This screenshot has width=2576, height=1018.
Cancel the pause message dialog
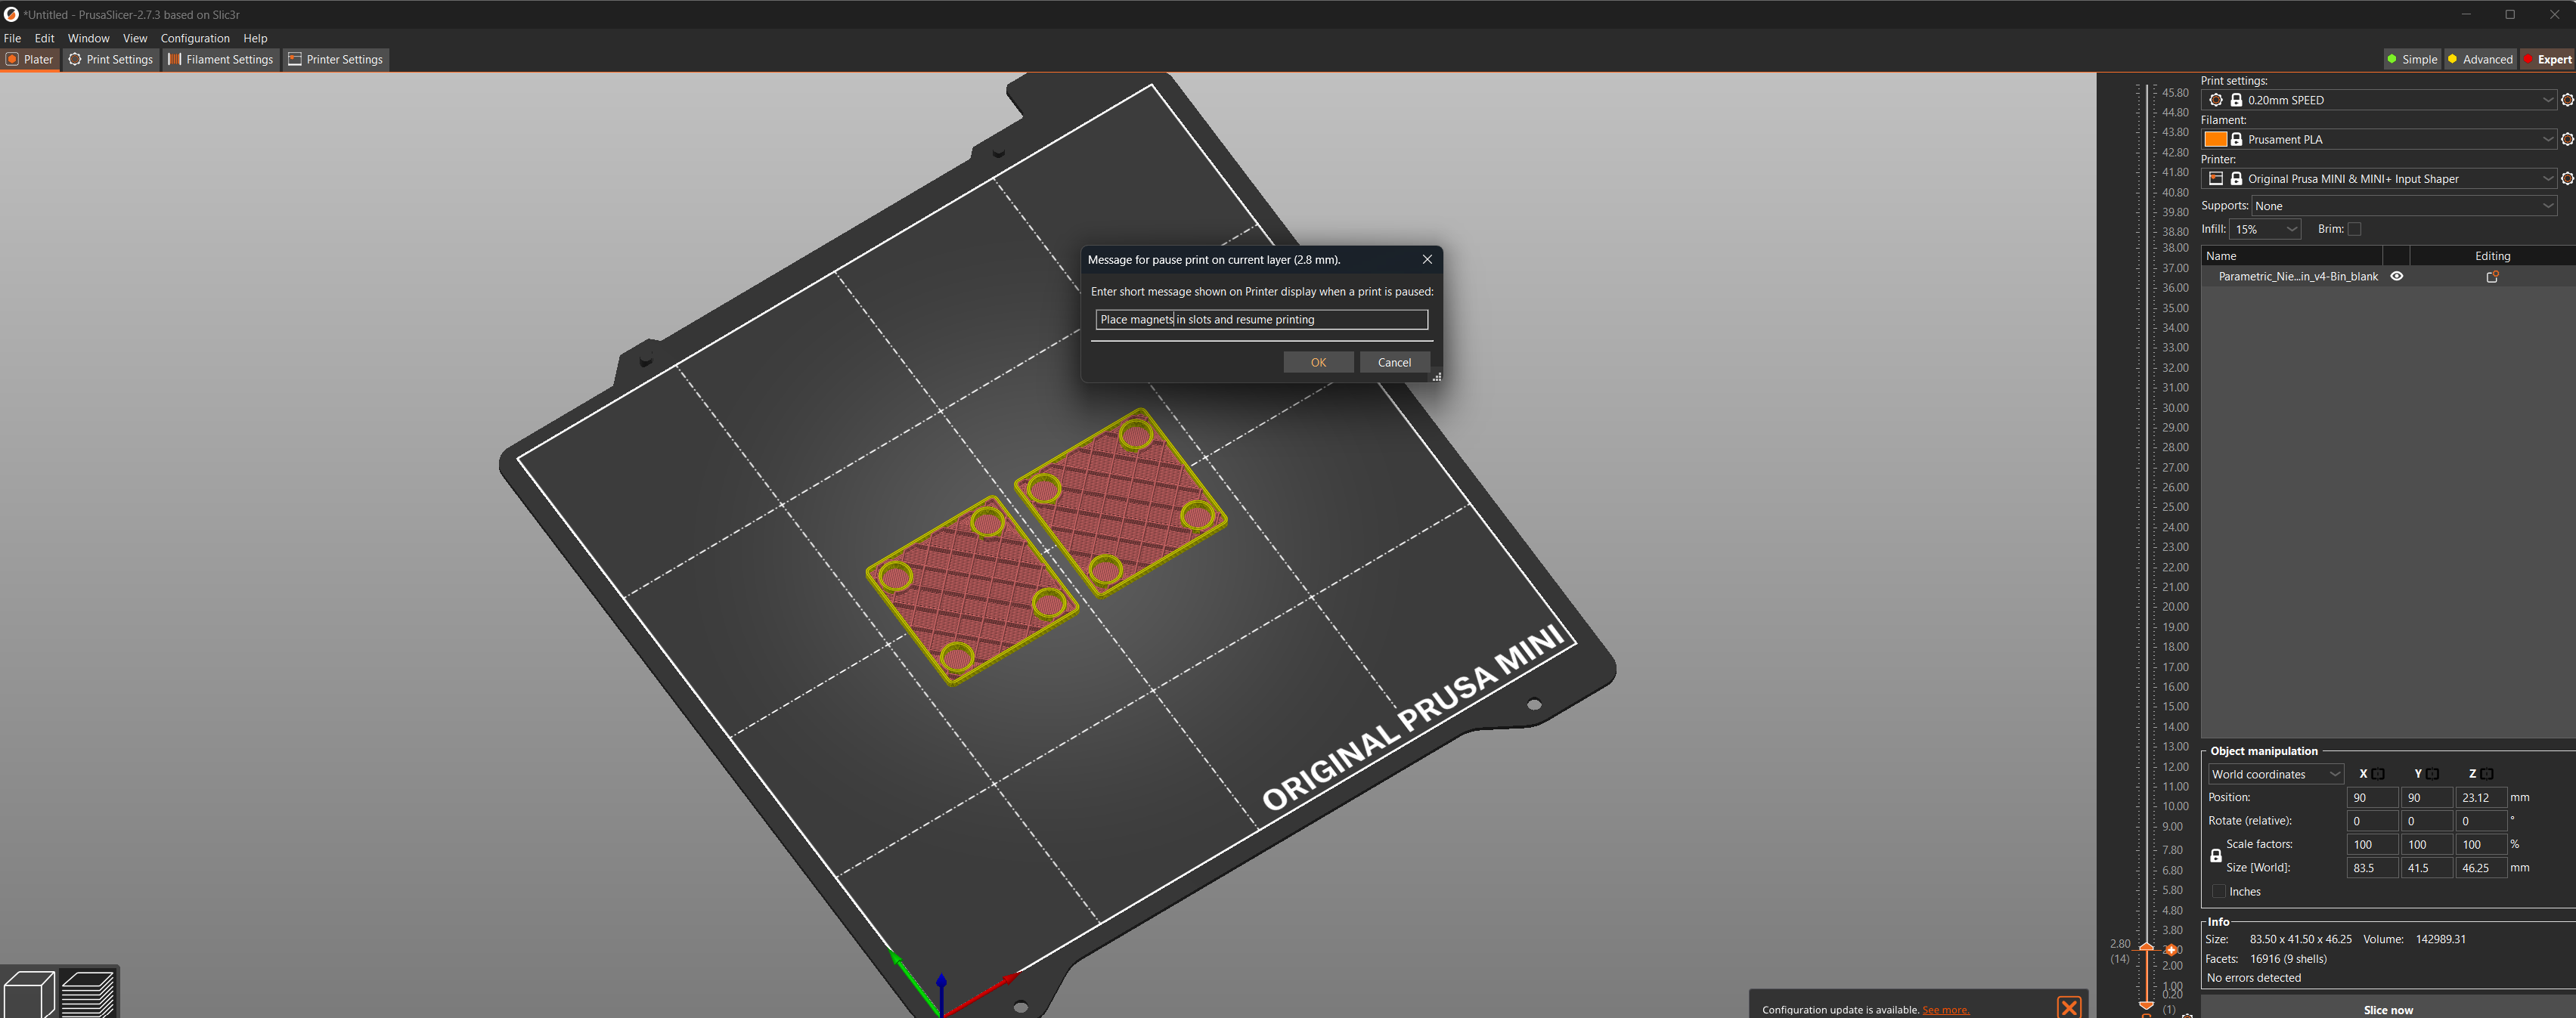(x=1394, y=362)
